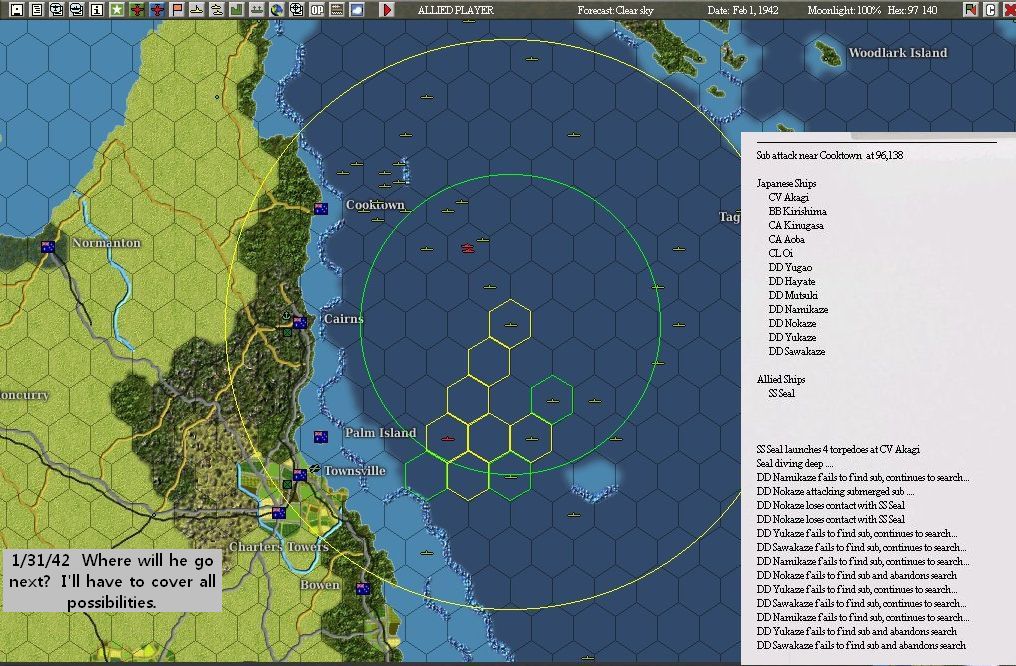Select 'SS Seal' under Allied Ships
Image resolution: width=1016 pixels, height=666 pixels.
pos(781,393)
